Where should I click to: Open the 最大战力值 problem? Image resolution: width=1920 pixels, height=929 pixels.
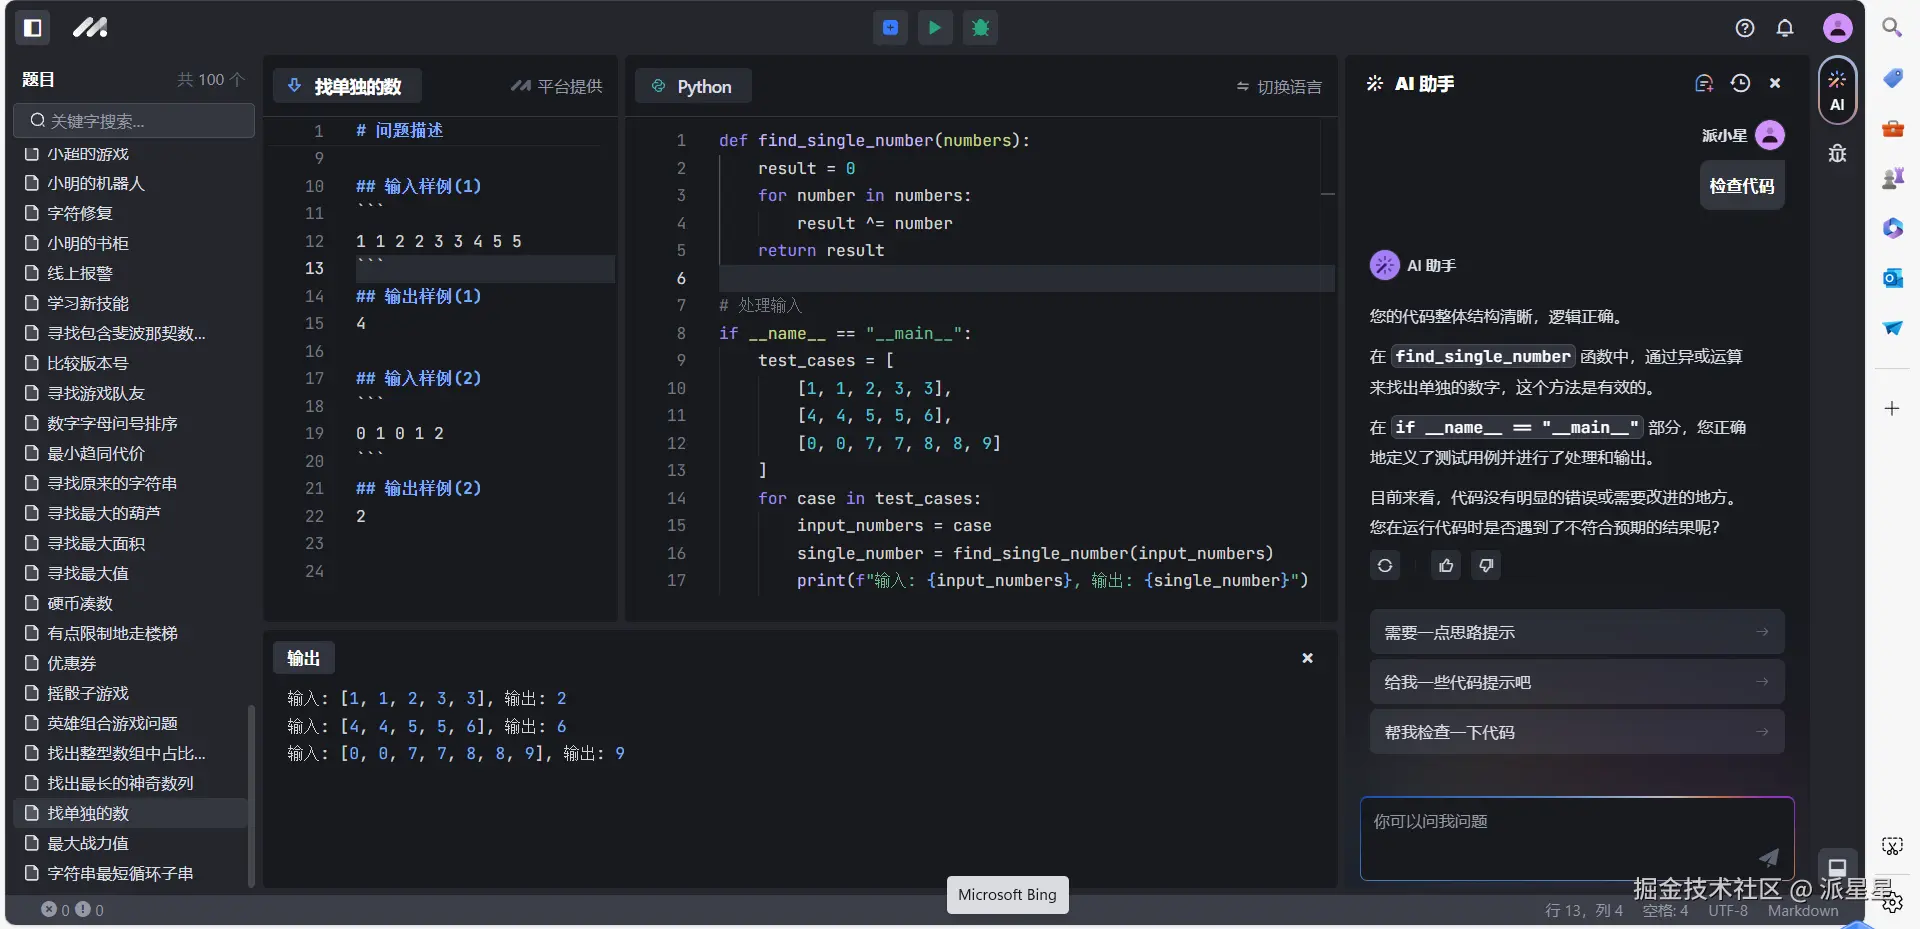pyautogui.click(x=130, y=844)
